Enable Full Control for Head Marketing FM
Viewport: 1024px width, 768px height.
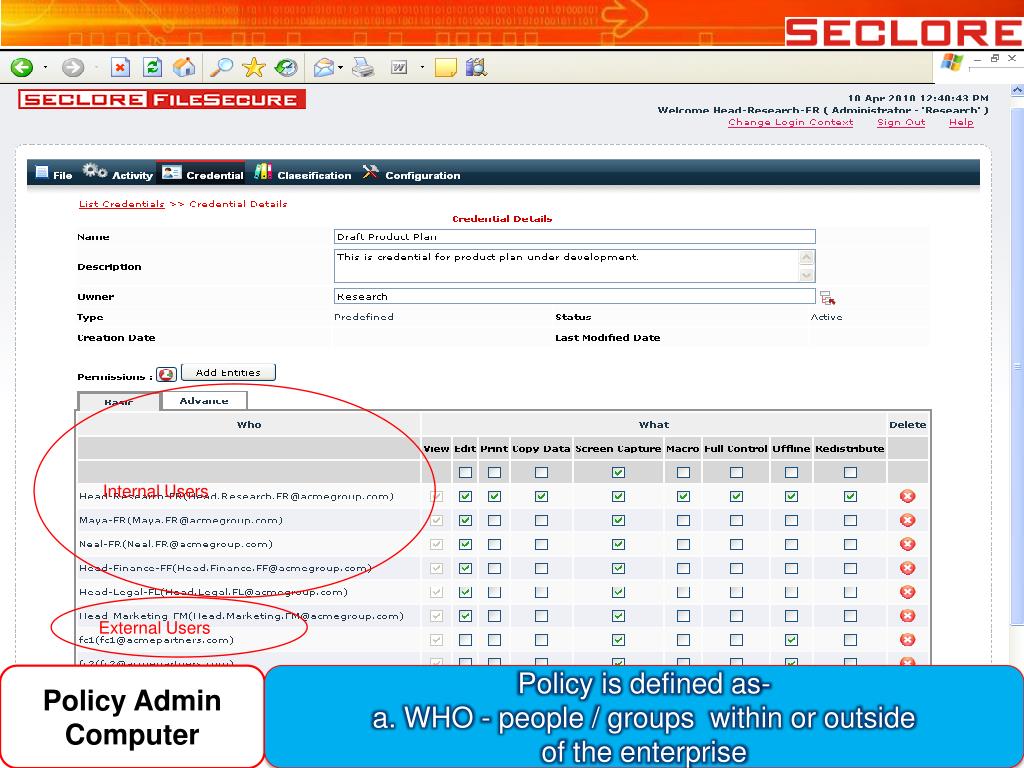[x=736, y=616]
